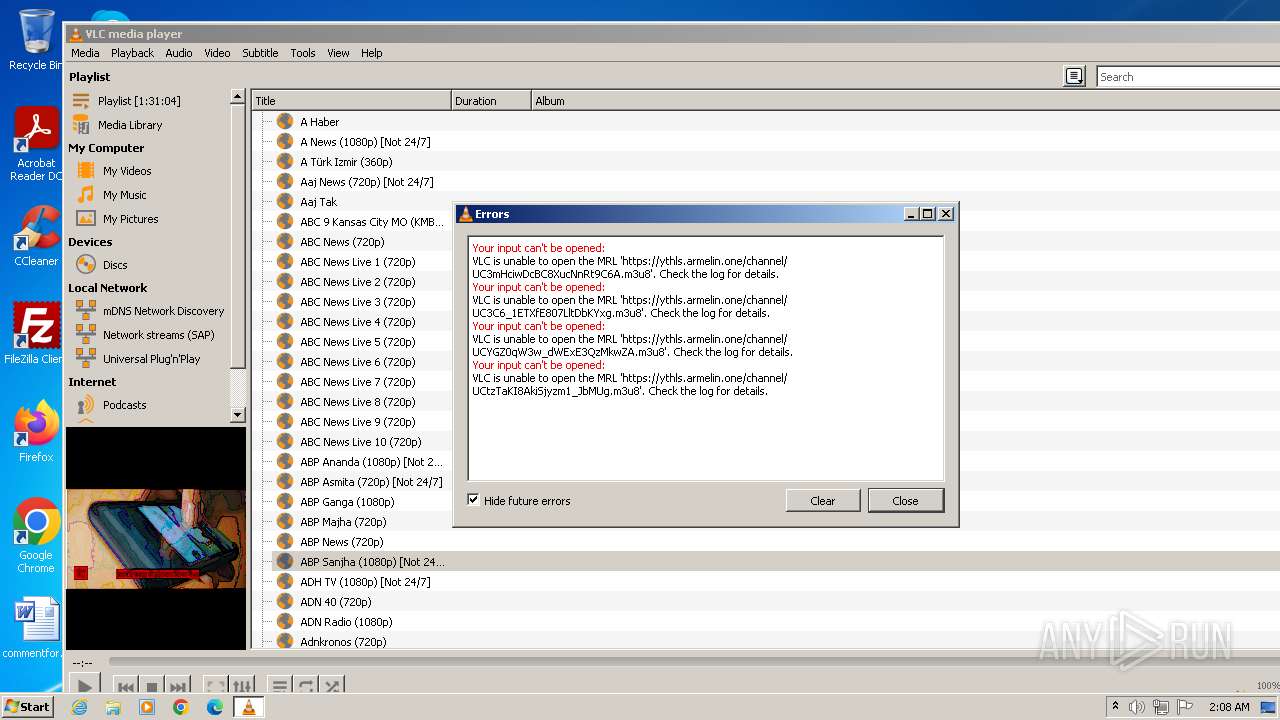1280x720 pixels.
Task: Sort playlist by Title column header
Action: [351, 101]
